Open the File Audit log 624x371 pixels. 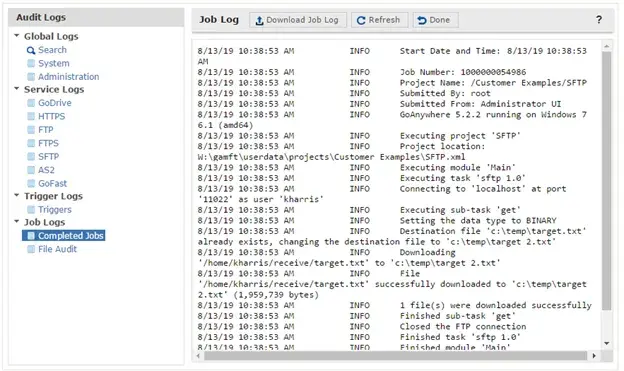(57, 249)
